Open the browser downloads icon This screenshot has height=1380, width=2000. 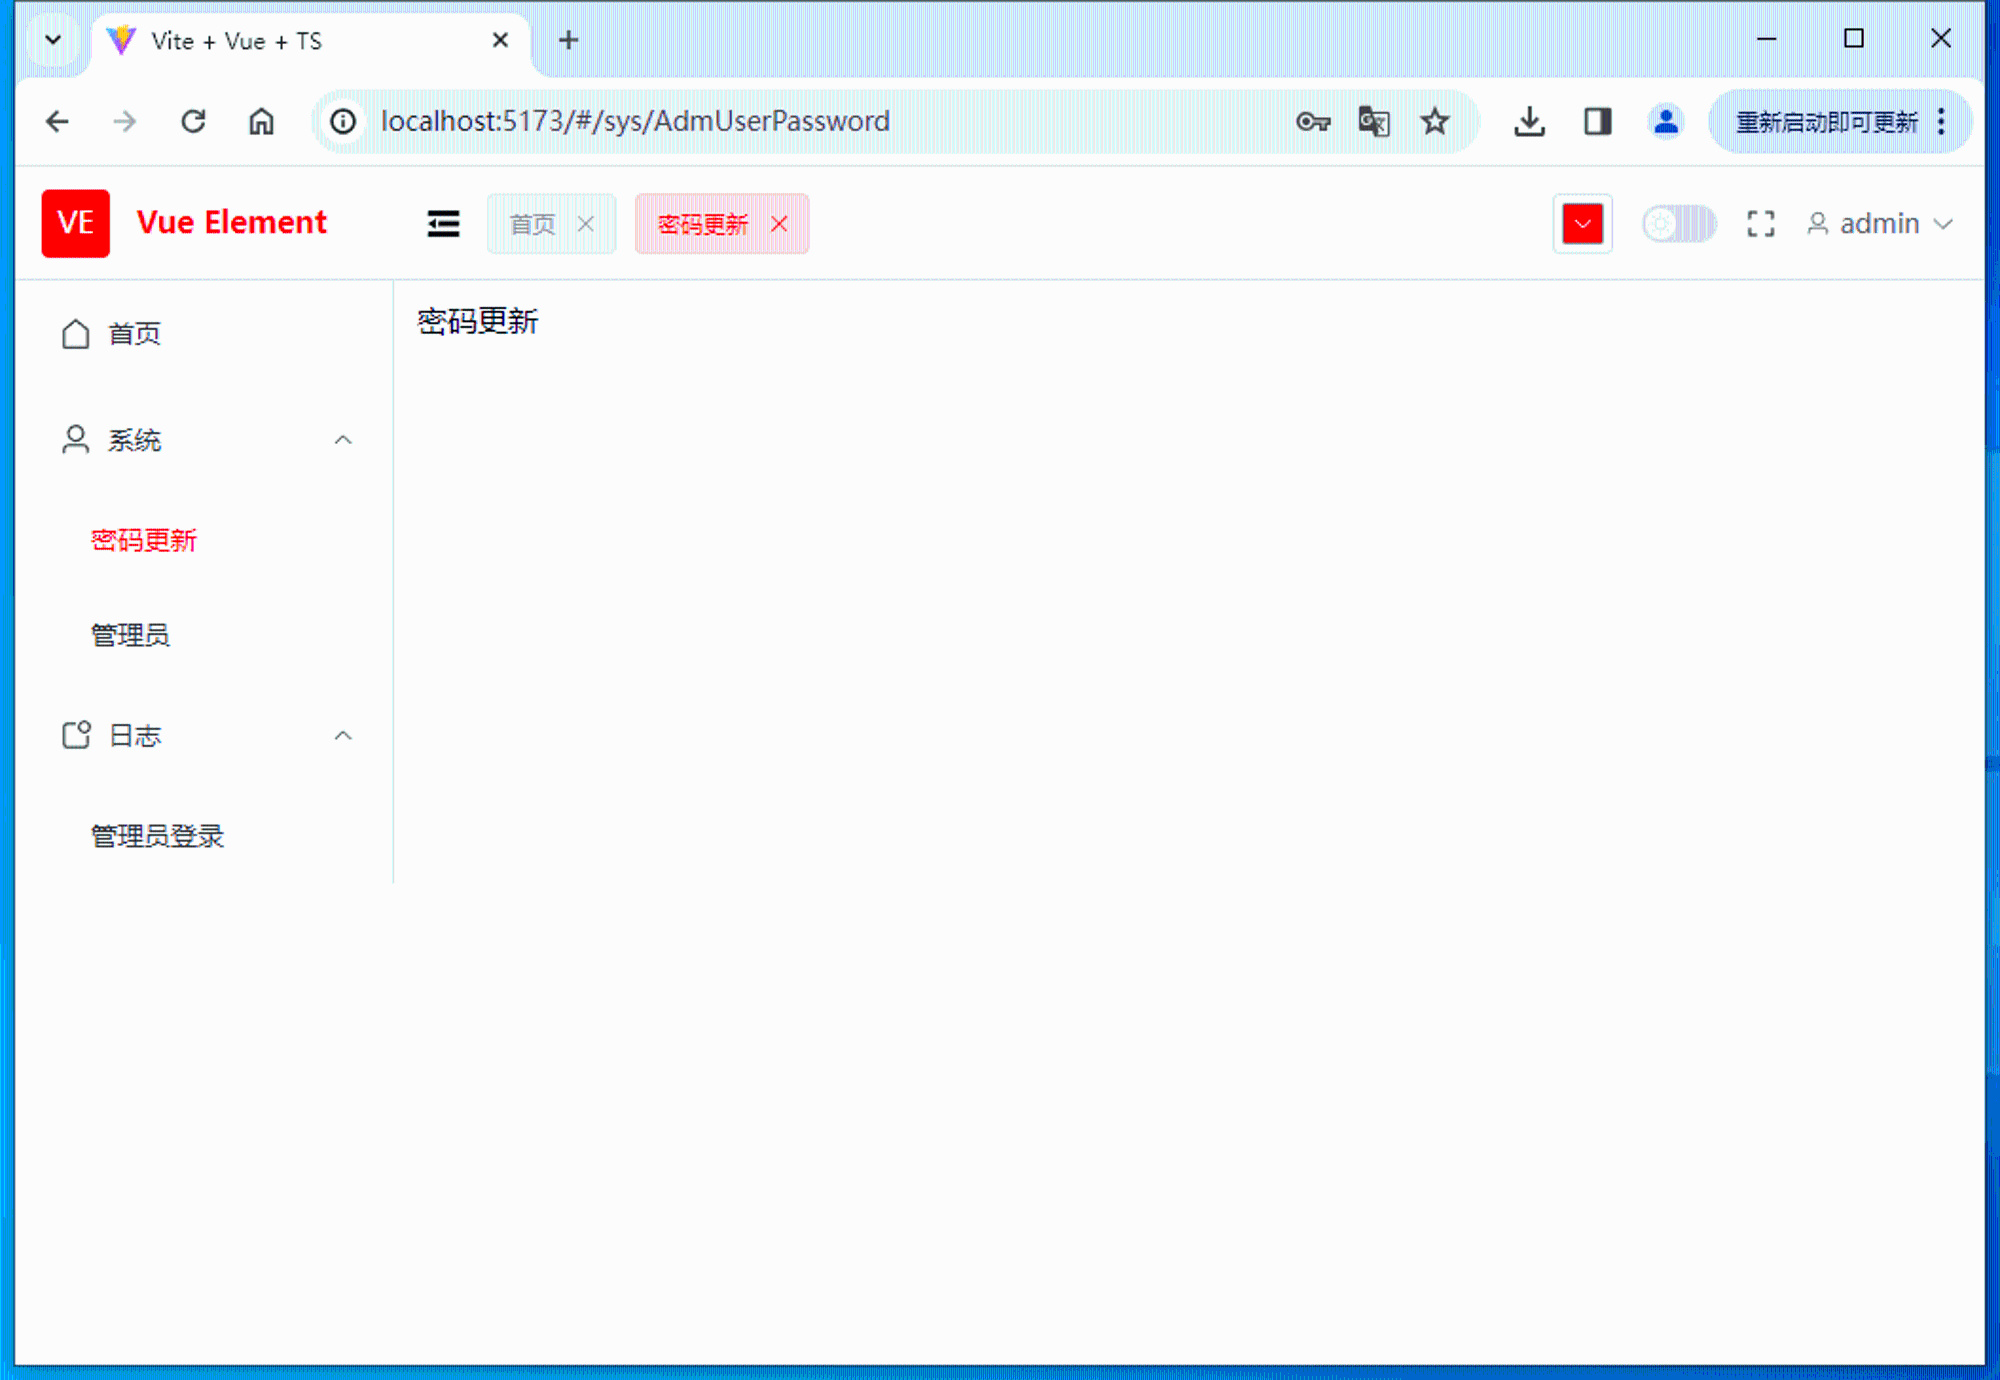pos(1529,122)
